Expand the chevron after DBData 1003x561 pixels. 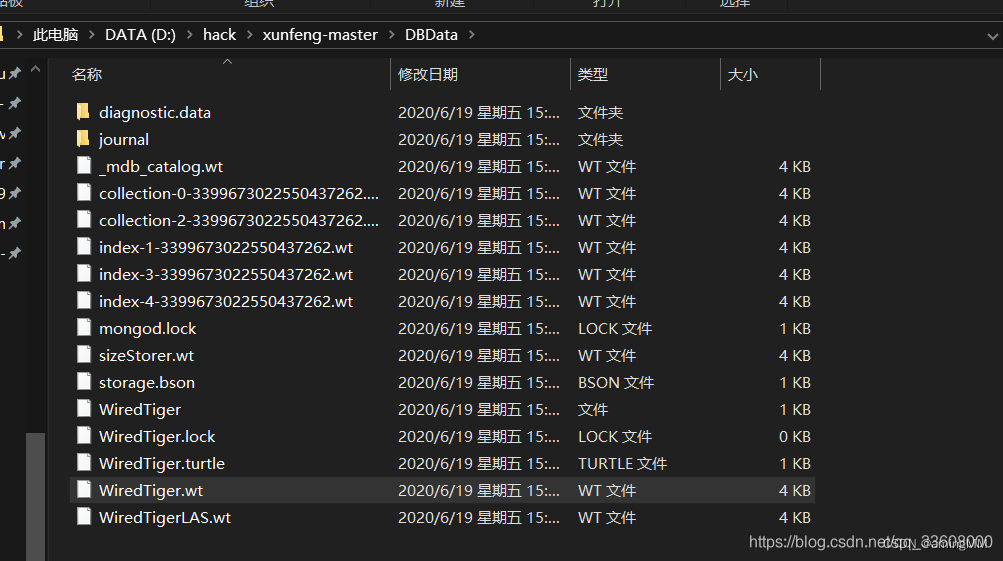(471, 35)
